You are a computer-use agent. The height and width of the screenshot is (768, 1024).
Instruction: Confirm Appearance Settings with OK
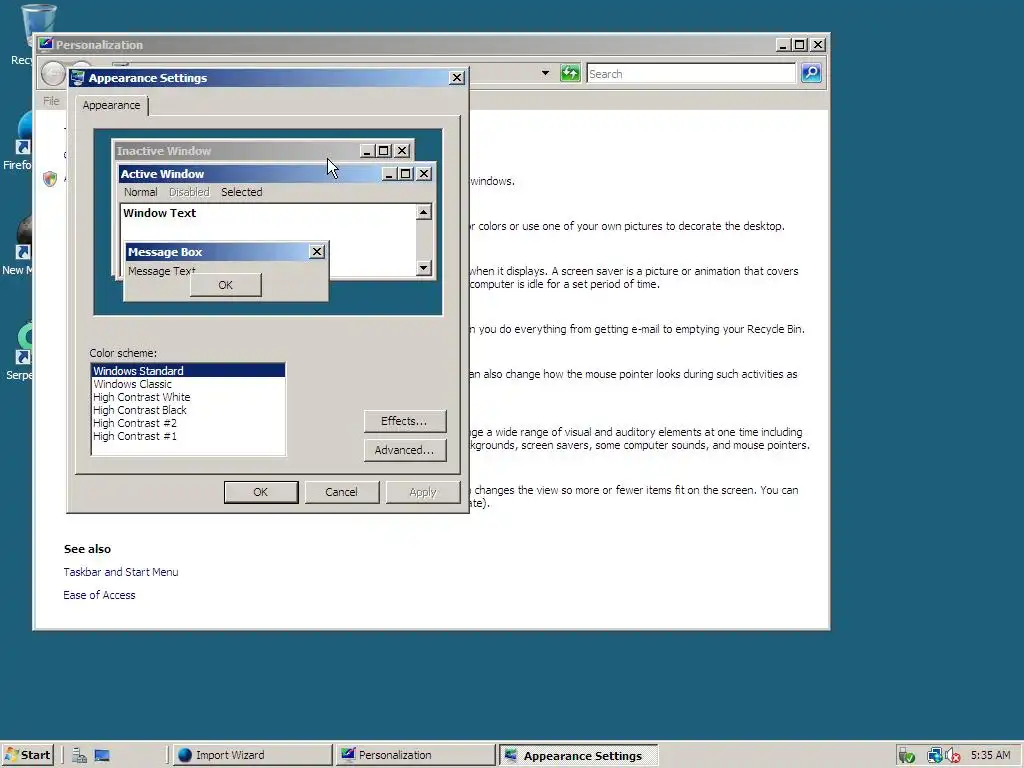(x=261, y=492)
